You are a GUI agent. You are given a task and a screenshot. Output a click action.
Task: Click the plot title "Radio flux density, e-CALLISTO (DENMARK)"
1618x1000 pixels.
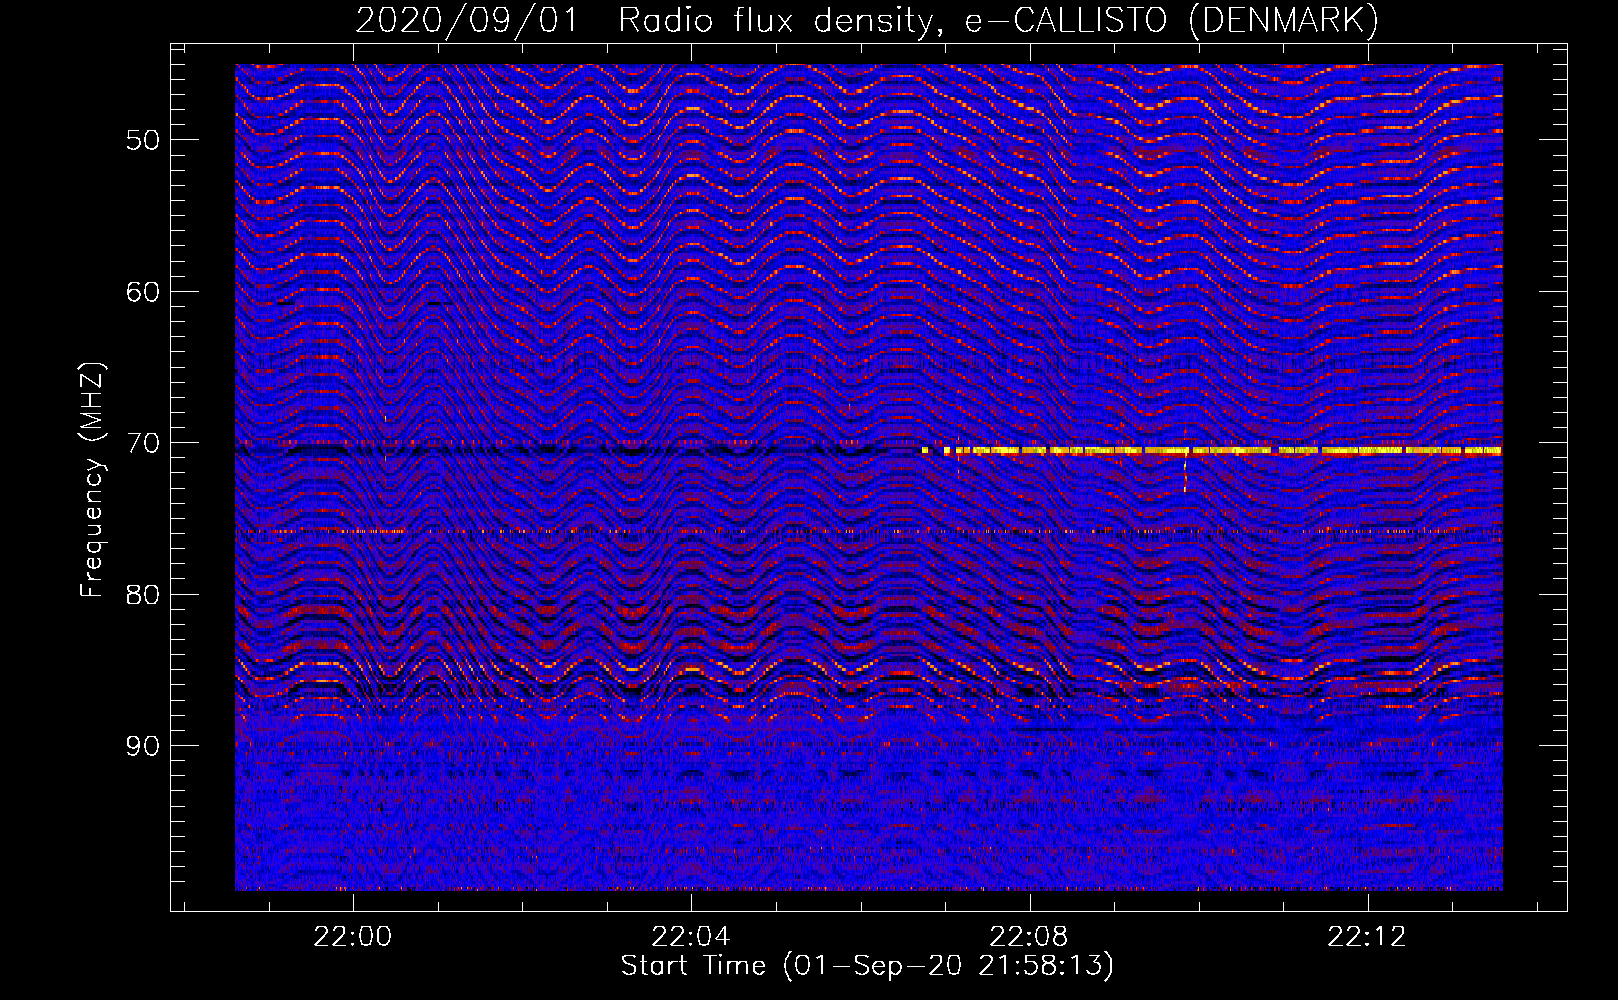coord(998,21)
